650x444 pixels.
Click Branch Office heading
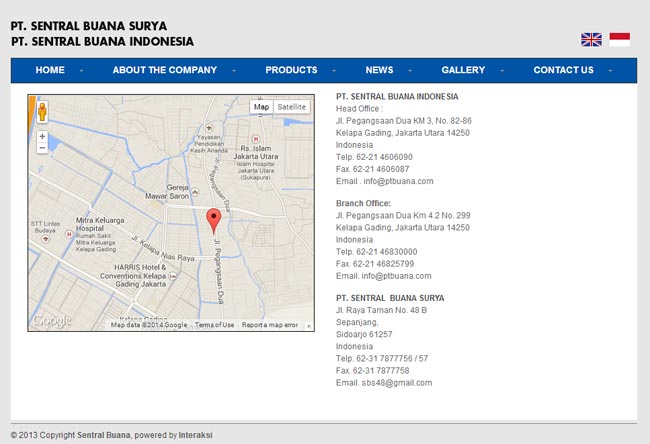click(363, 203)
